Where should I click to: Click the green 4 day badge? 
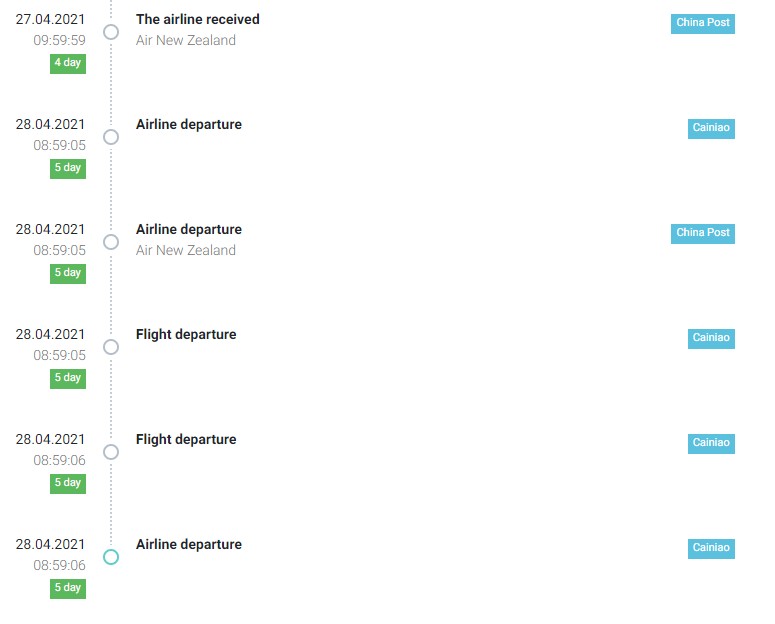point(68,64)
